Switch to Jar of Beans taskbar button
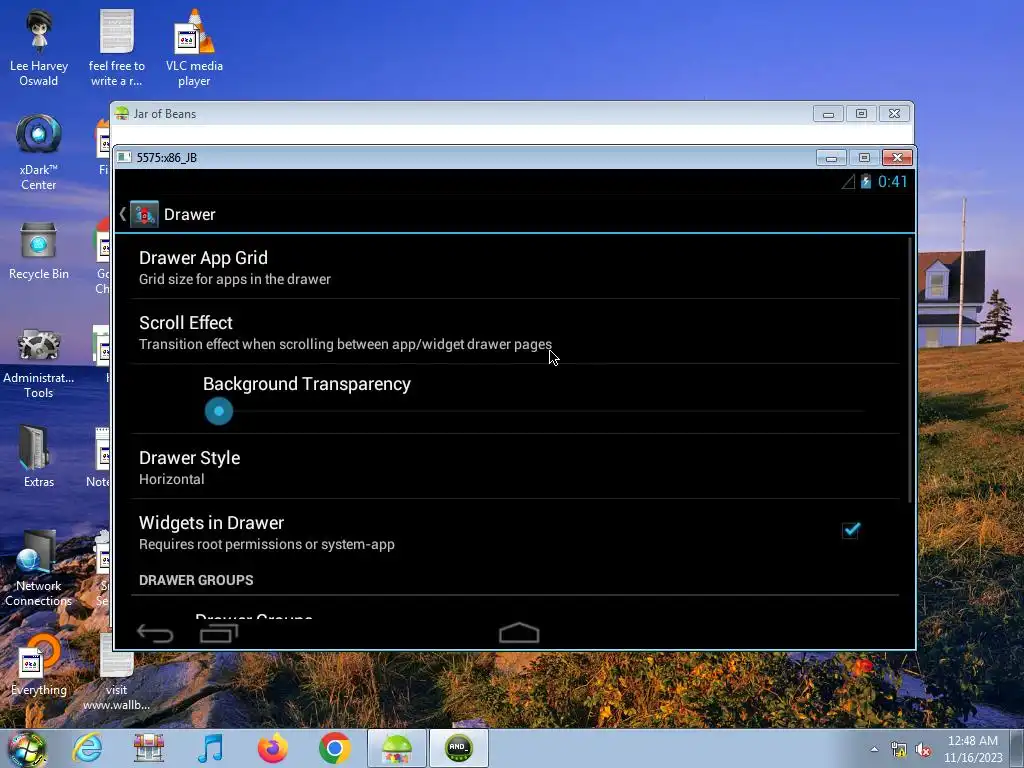This screenshot has height=768, width=1024. pos(396,748)
